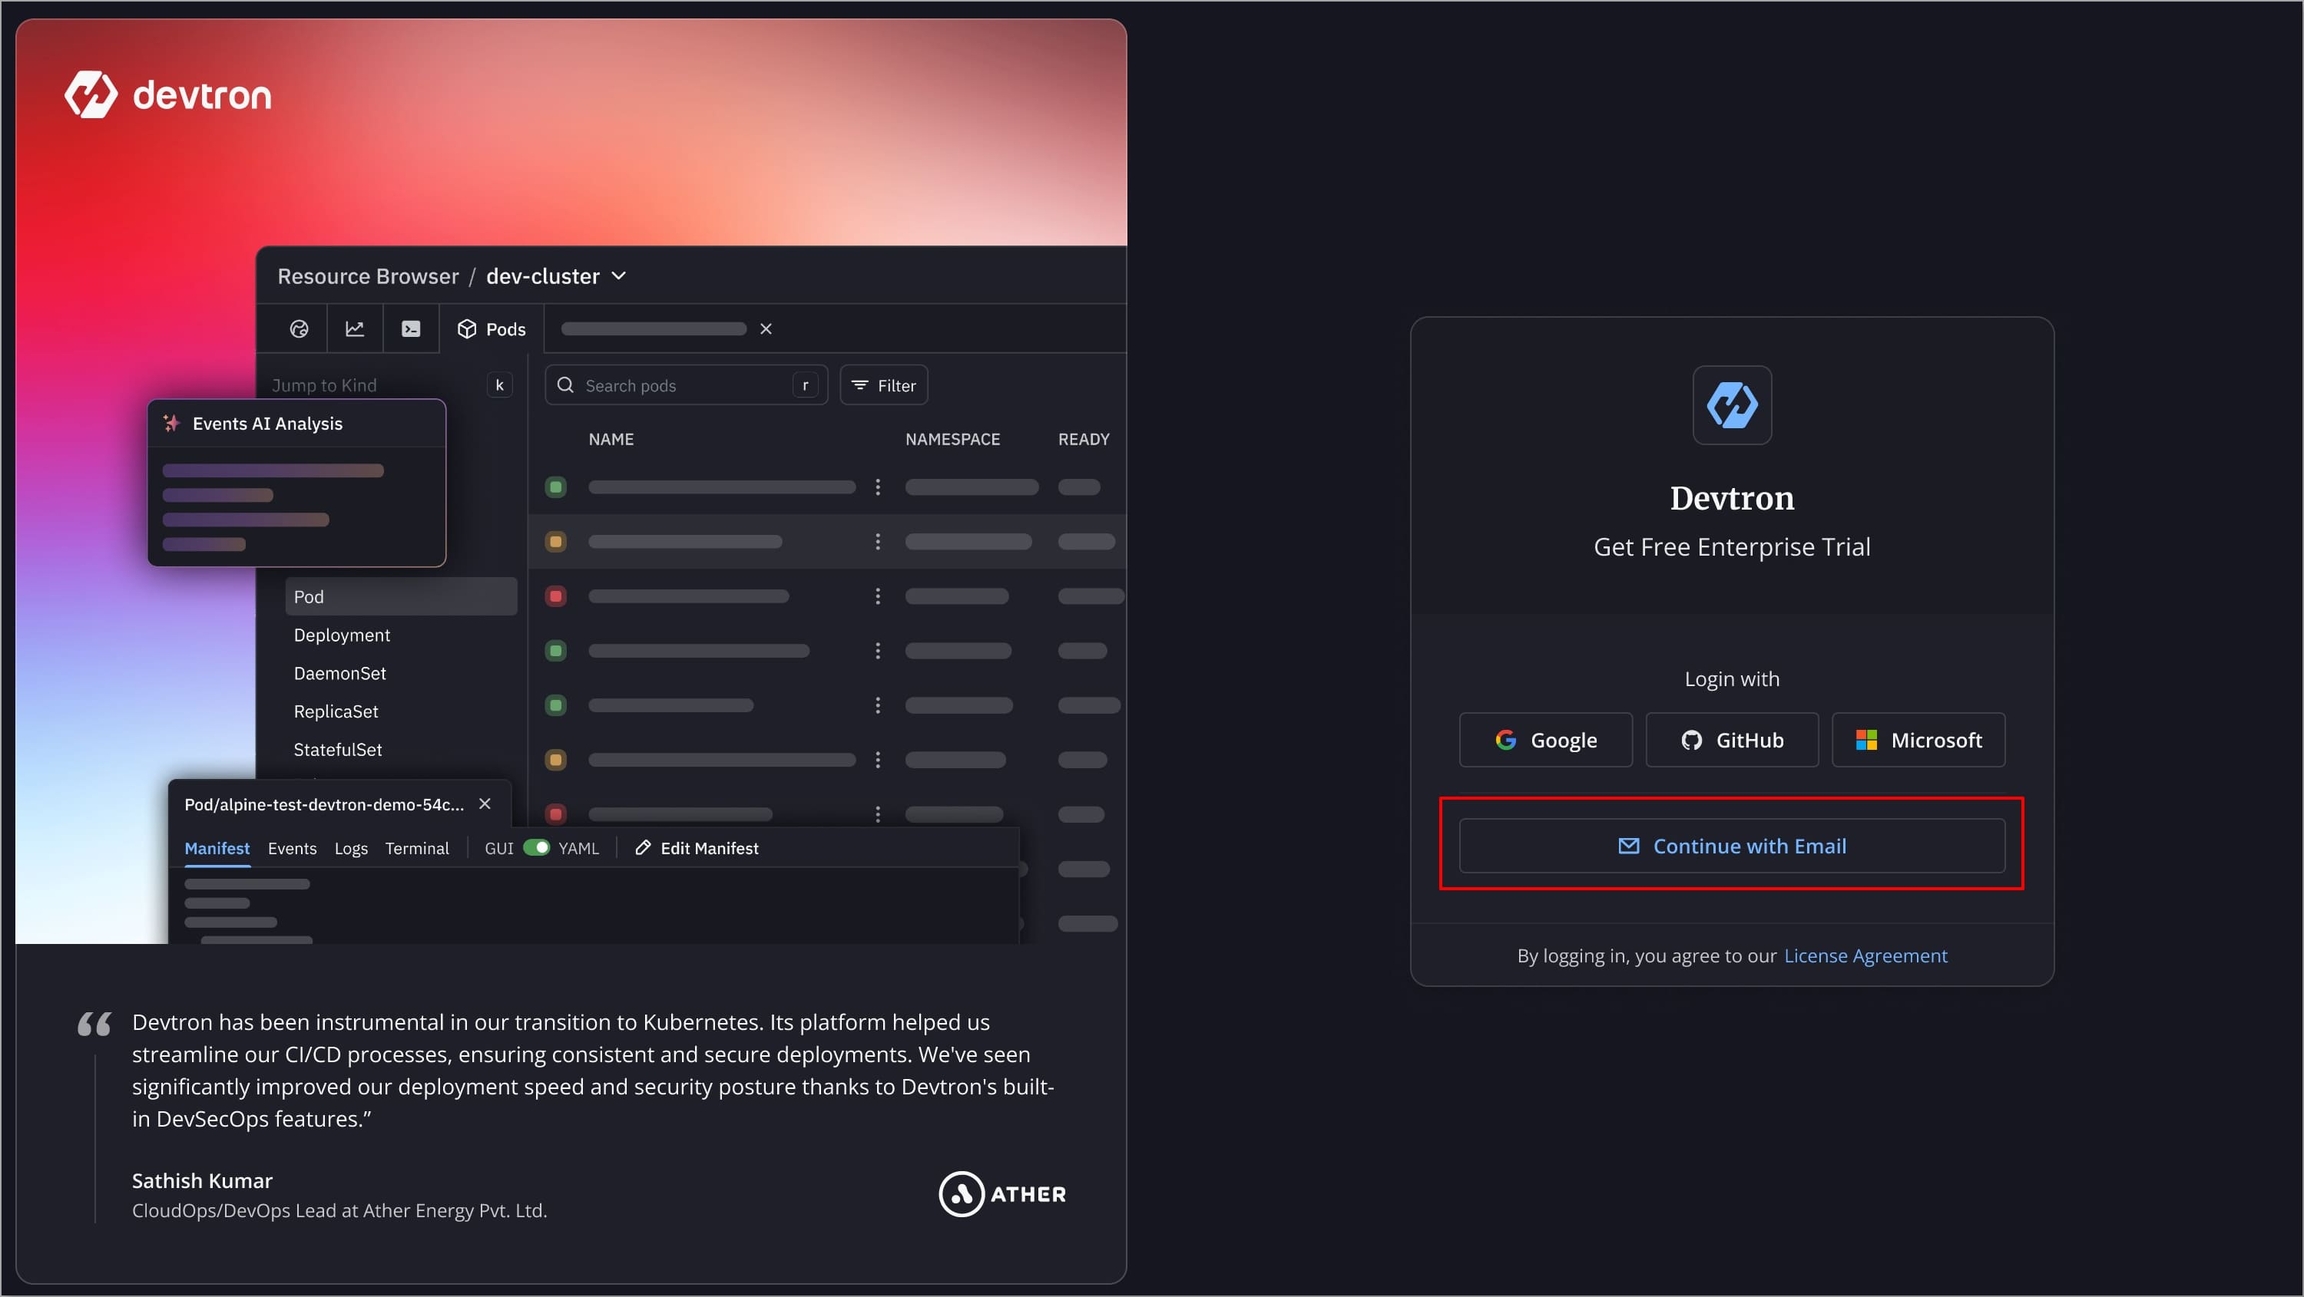
Task: Sort by READY column header
Action: click(x=1084, y=439)
